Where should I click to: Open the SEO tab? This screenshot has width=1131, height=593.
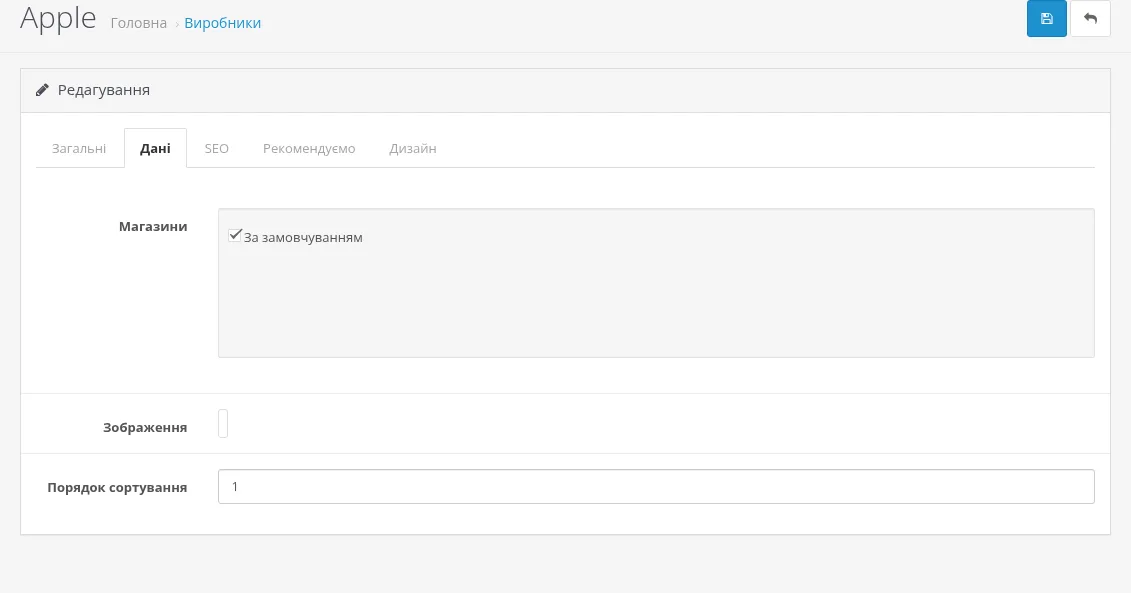[216, 149]
